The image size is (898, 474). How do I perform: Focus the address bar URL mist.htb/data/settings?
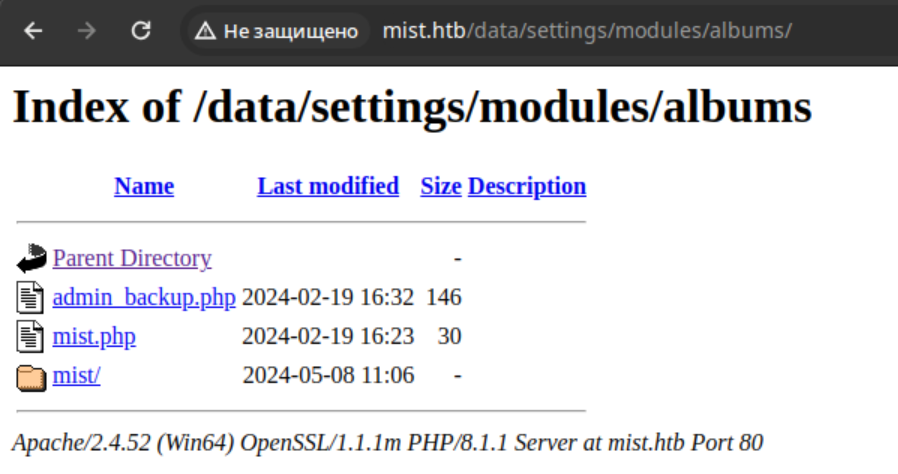(587, 31)
